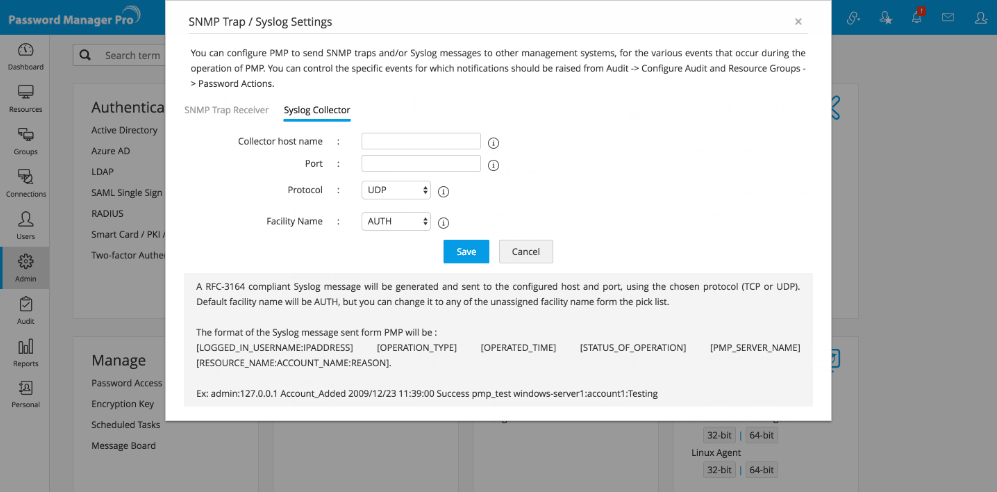
Task: Open the Reports sidebar icon
Action: tap(25, 352)
